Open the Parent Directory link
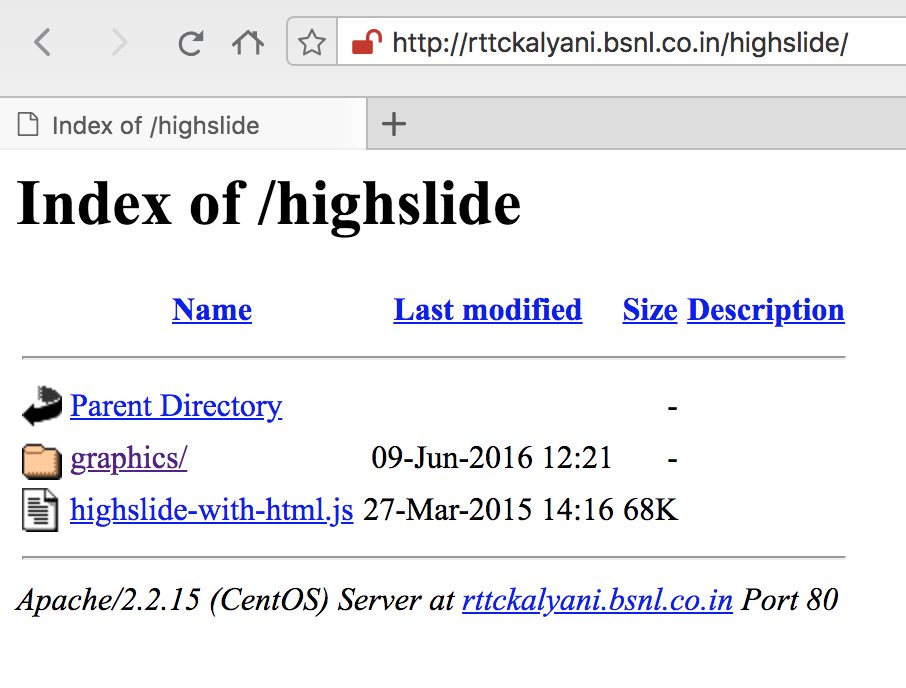This screenshot has height=688, width=906. tap(176, 406)
